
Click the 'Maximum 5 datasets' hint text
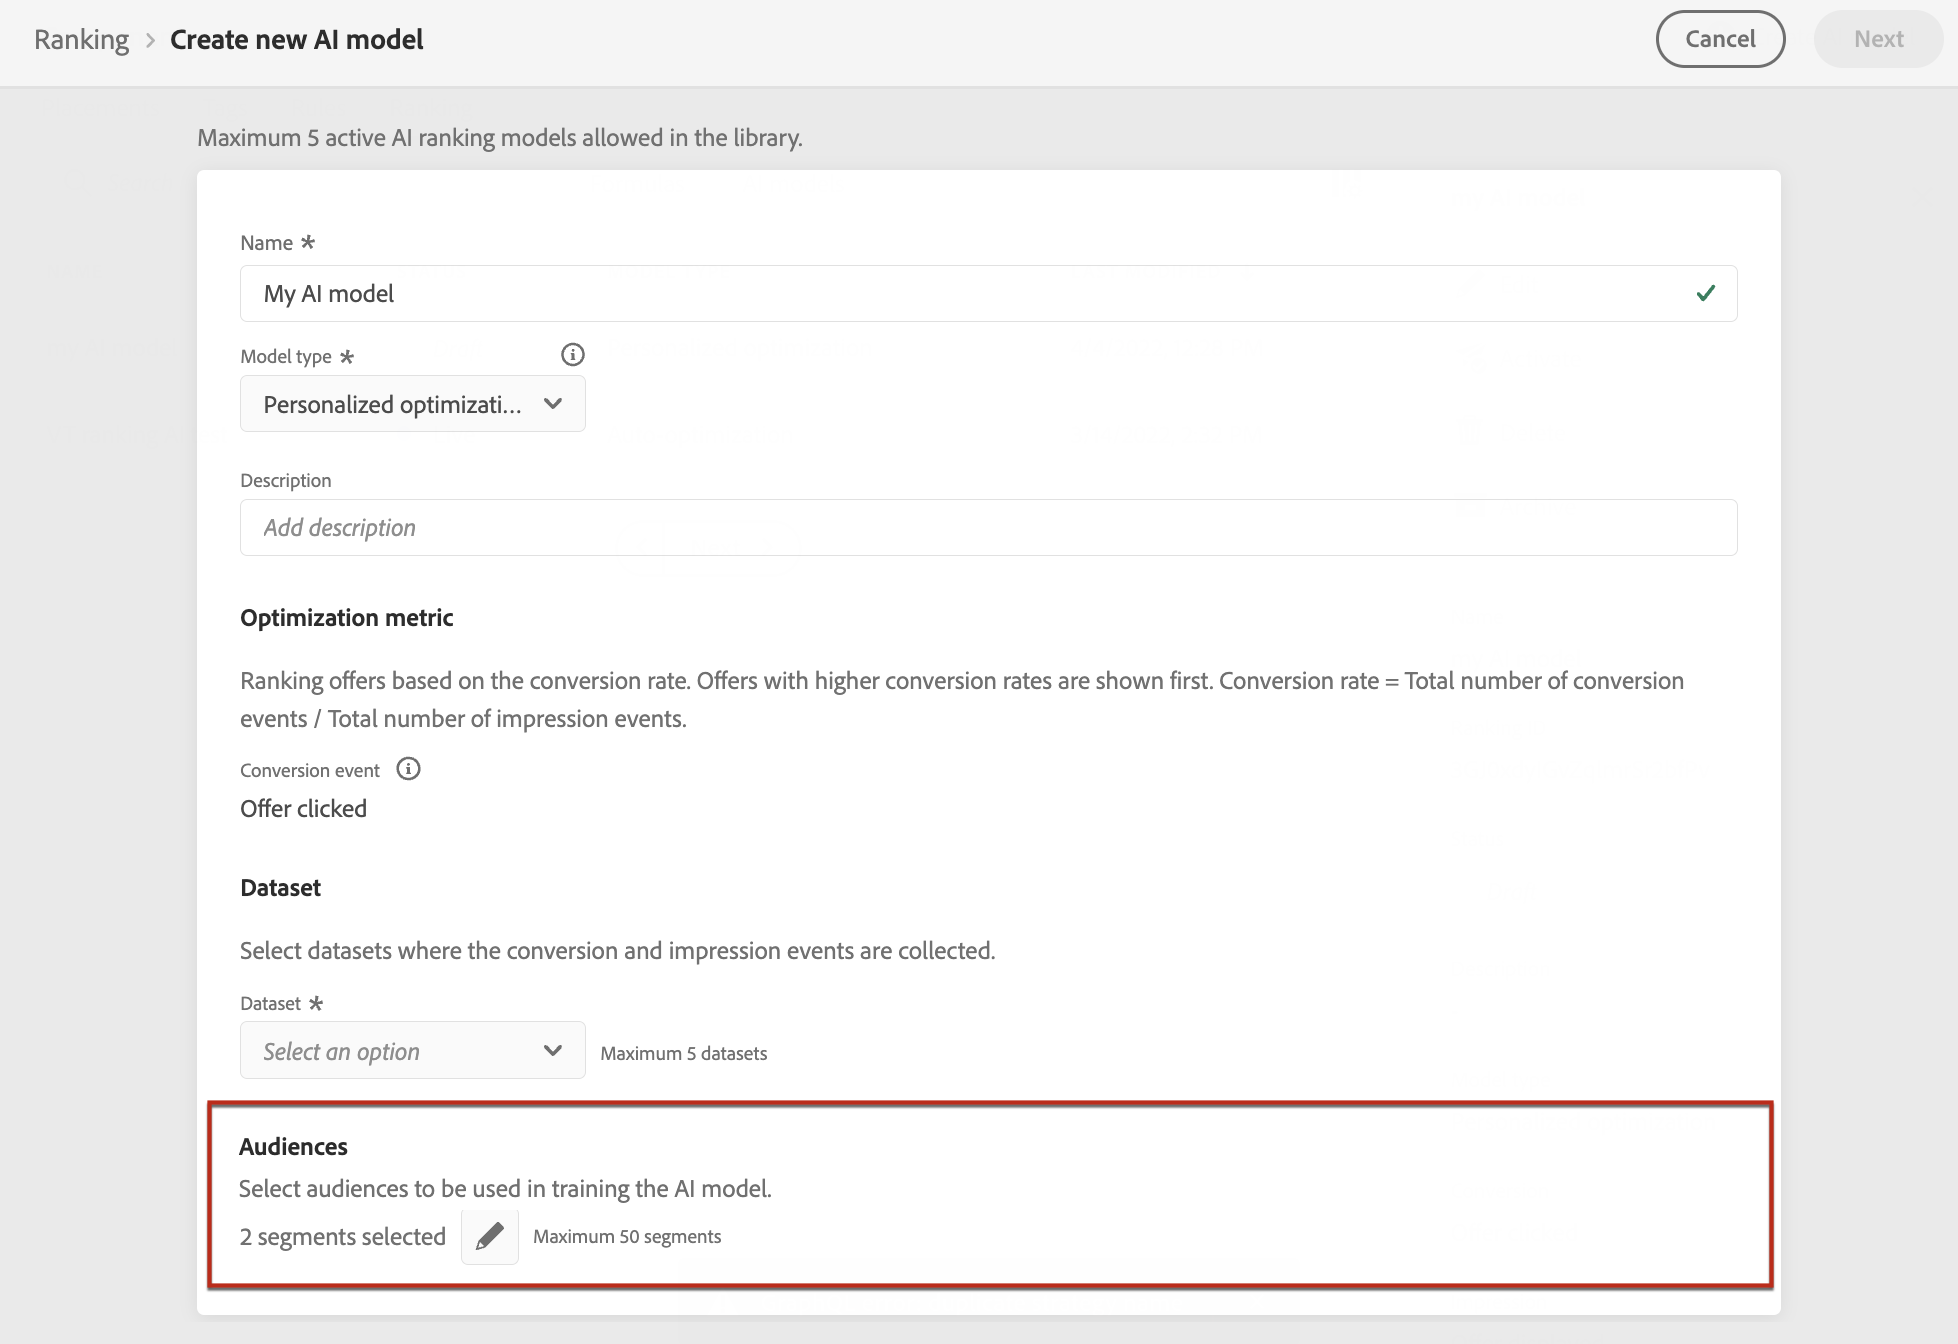(684, 1053)
